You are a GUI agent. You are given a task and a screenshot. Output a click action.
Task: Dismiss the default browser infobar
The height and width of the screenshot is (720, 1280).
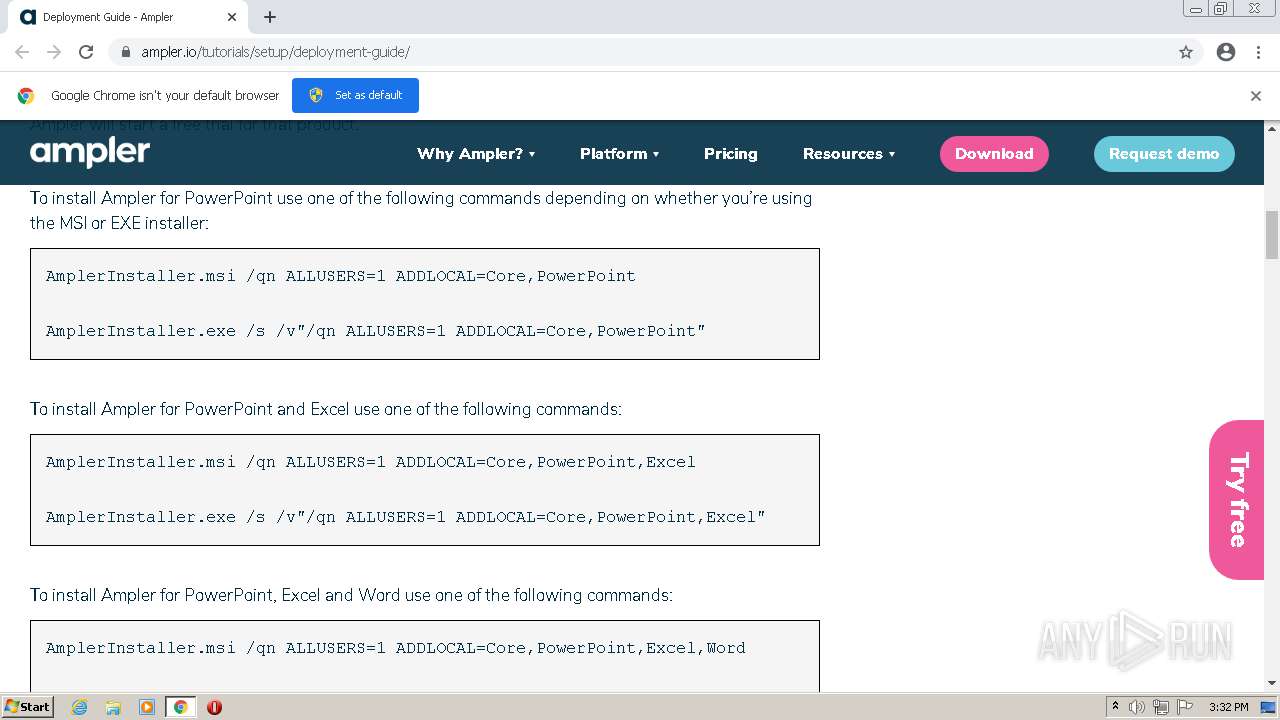(x=1256, y=96)
